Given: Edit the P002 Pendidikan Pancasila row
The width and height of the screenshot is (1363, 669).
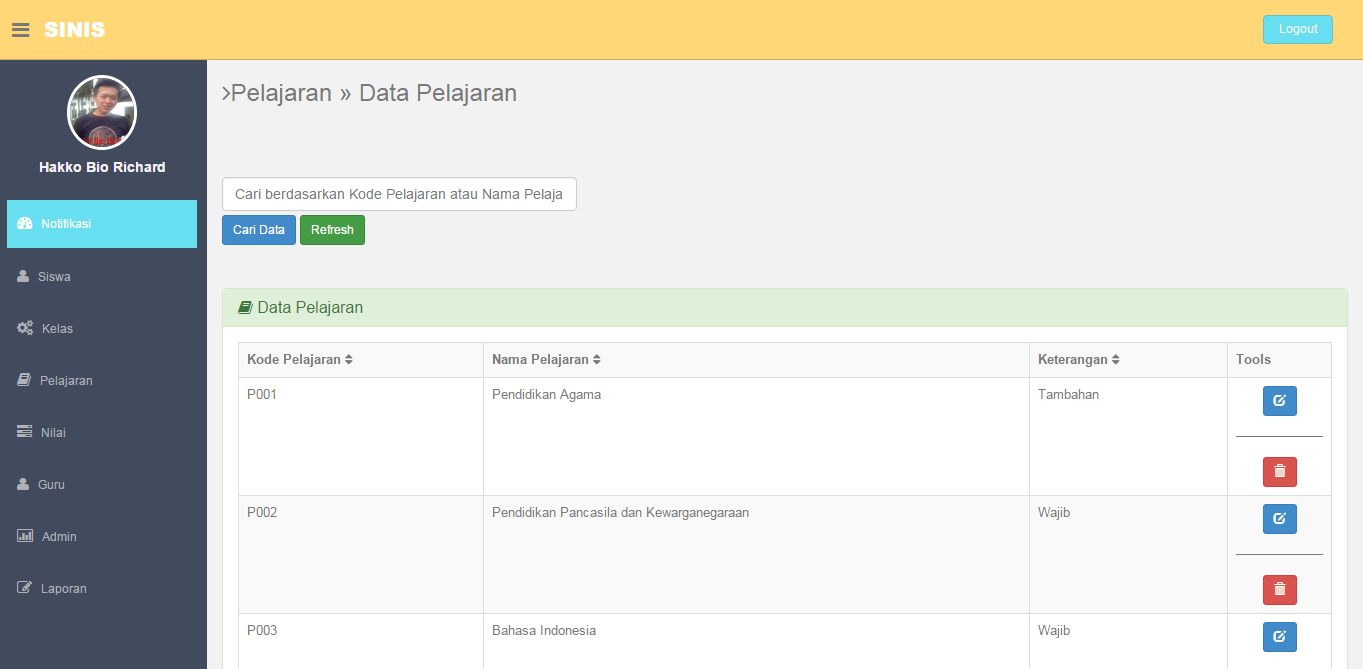Looking at the screenshot, I should 1280,519.
